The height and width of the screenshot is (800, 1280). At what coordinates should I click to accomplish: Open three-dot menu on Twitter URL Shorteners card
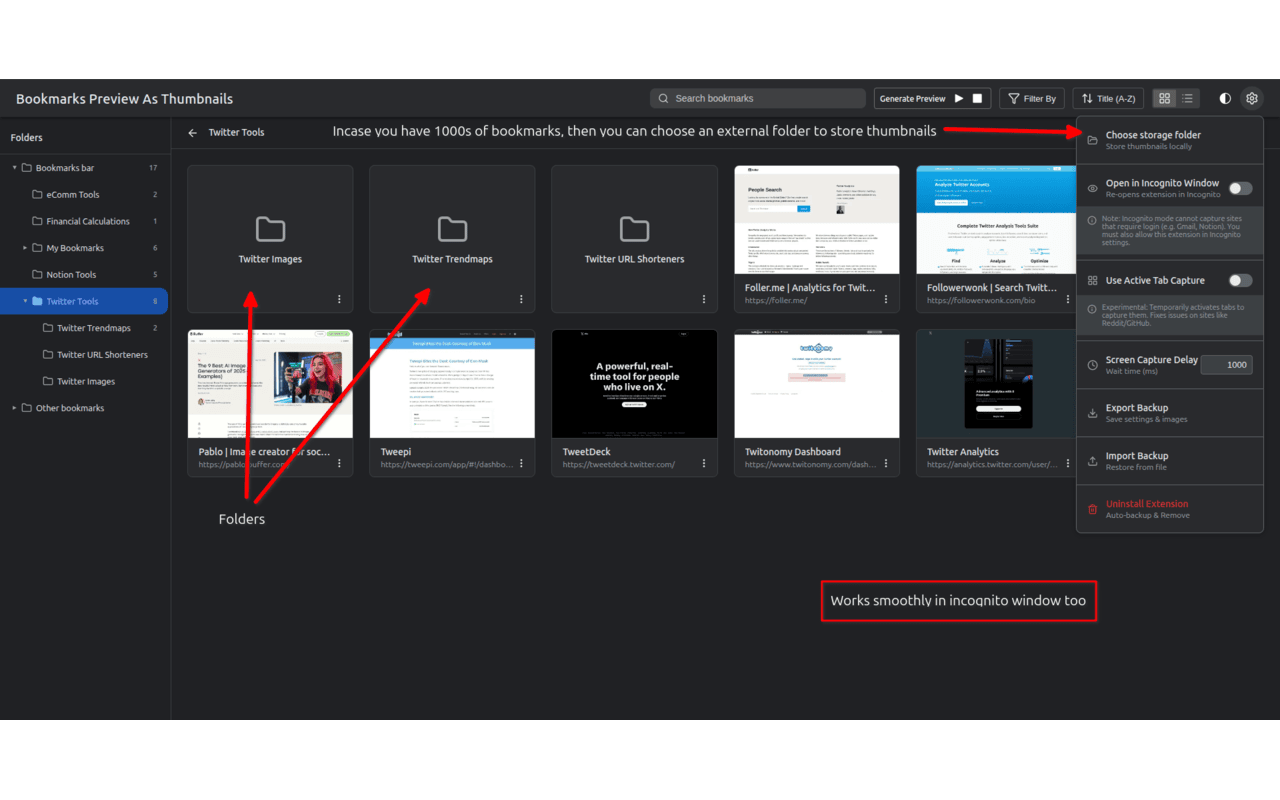point(704,299)
